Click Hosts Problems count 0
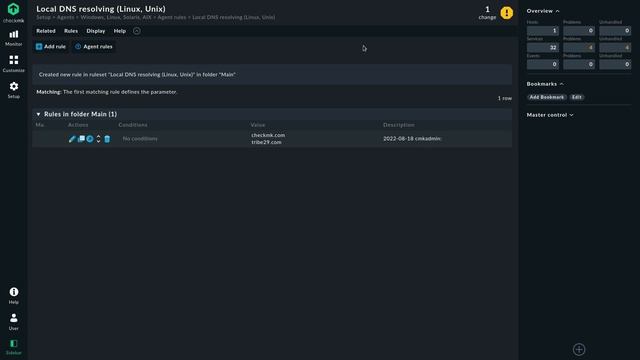The width and height of the screenshot is (640, 360). click(579, 31)
